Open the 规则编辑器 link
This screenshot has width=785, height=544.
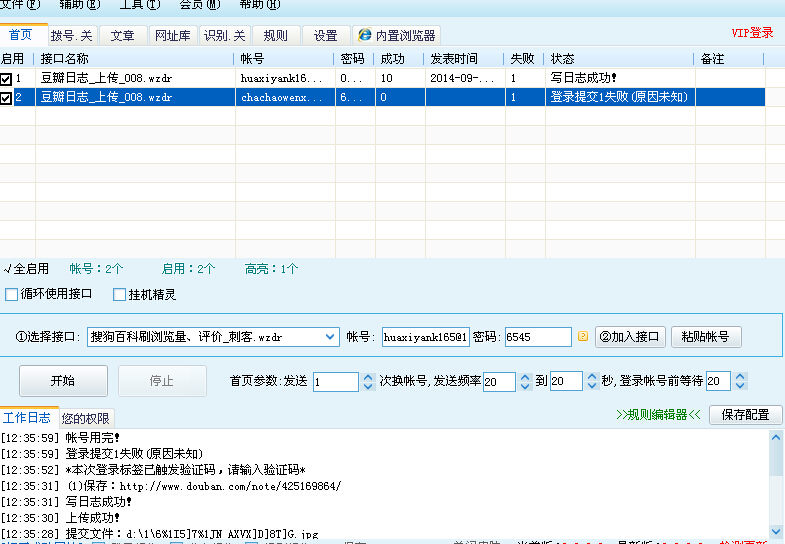658,415
